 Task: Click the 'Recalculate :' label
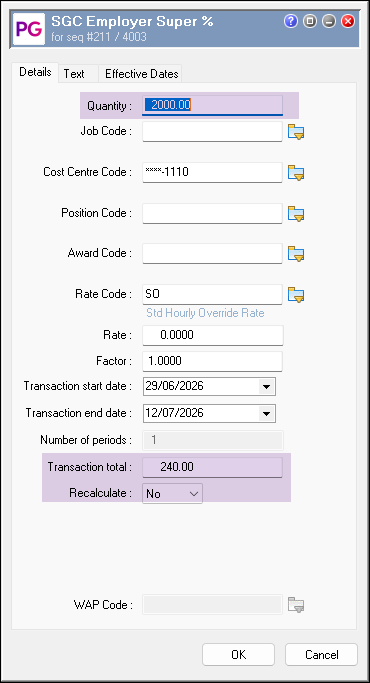pos(101,494)
